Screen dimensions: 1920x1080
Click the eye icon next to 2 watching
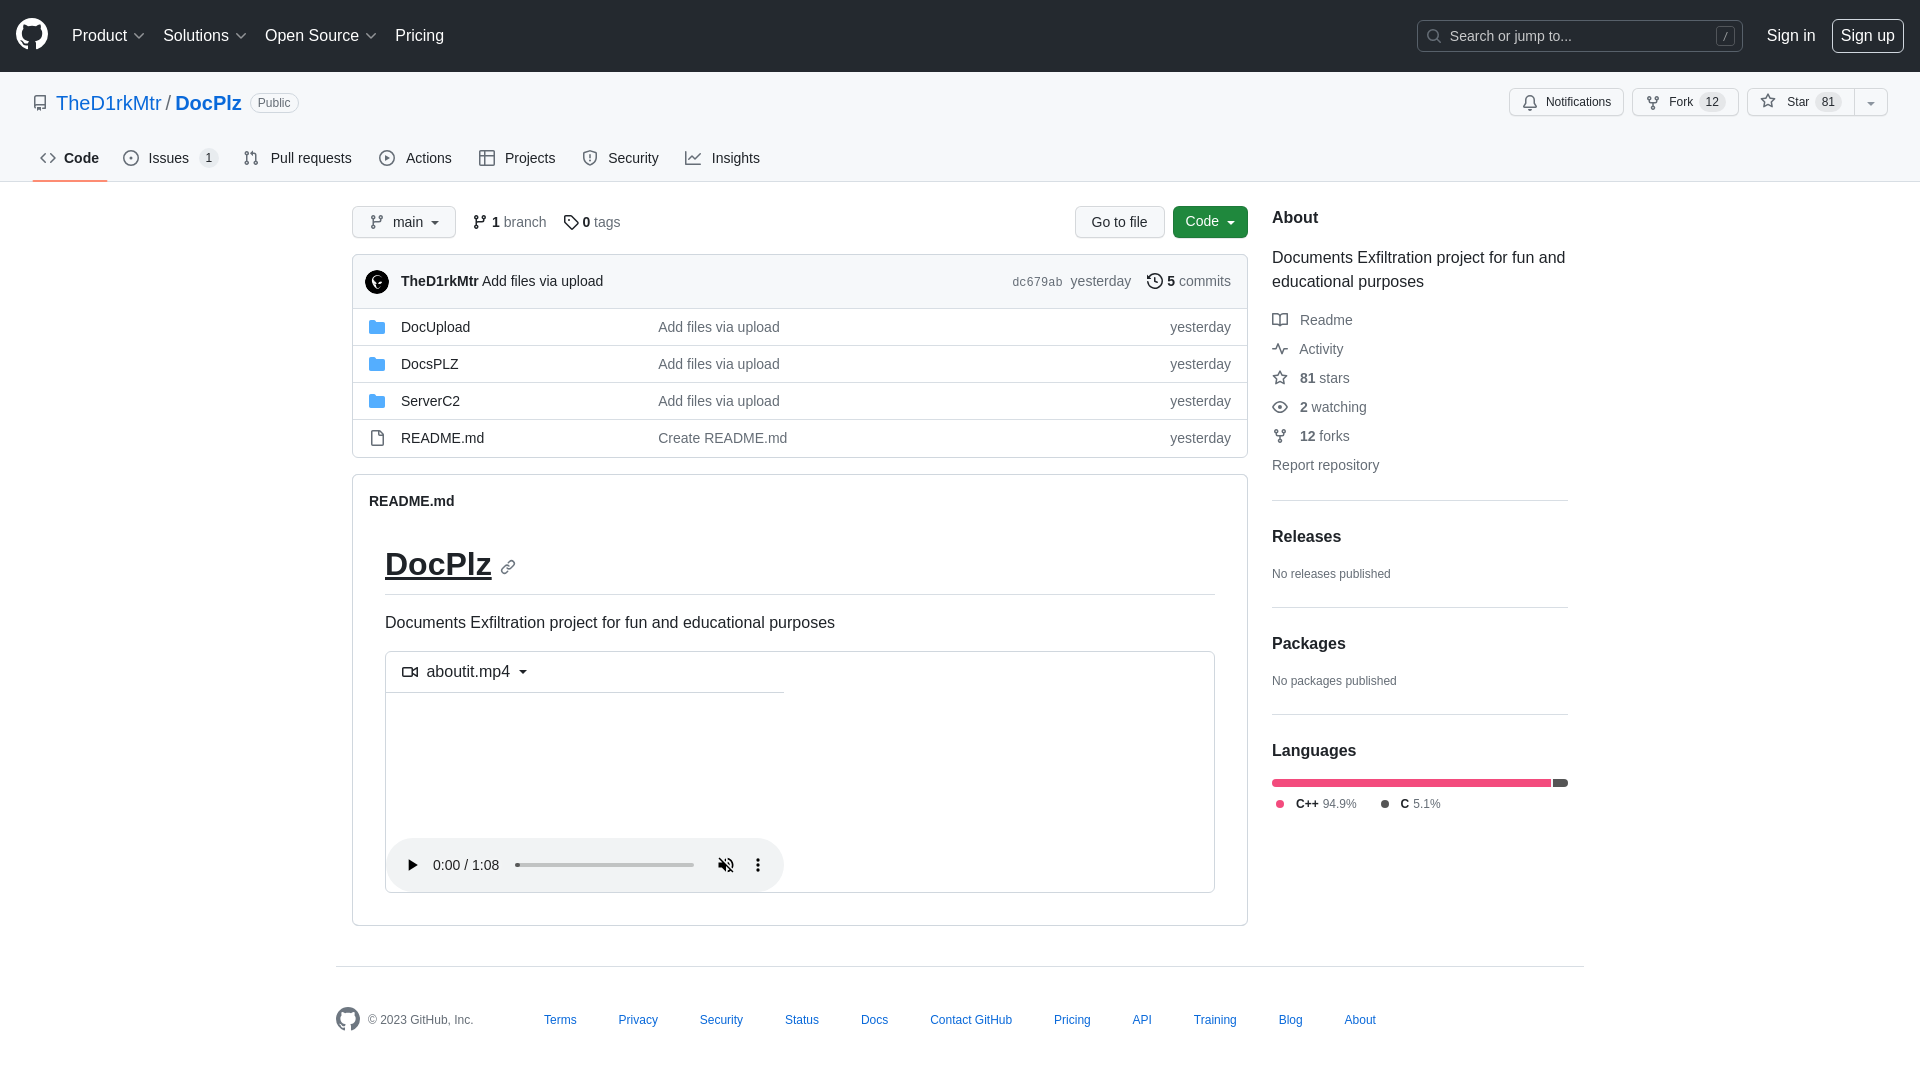click(1280, 407)
